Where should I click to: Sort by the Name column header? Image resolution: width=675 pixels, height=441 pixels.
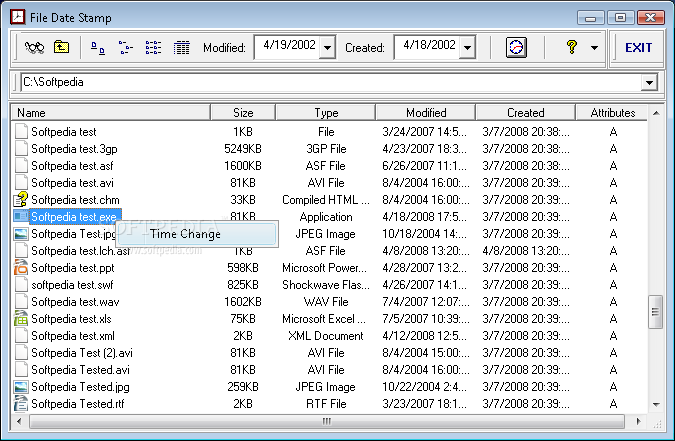[111, 112]
